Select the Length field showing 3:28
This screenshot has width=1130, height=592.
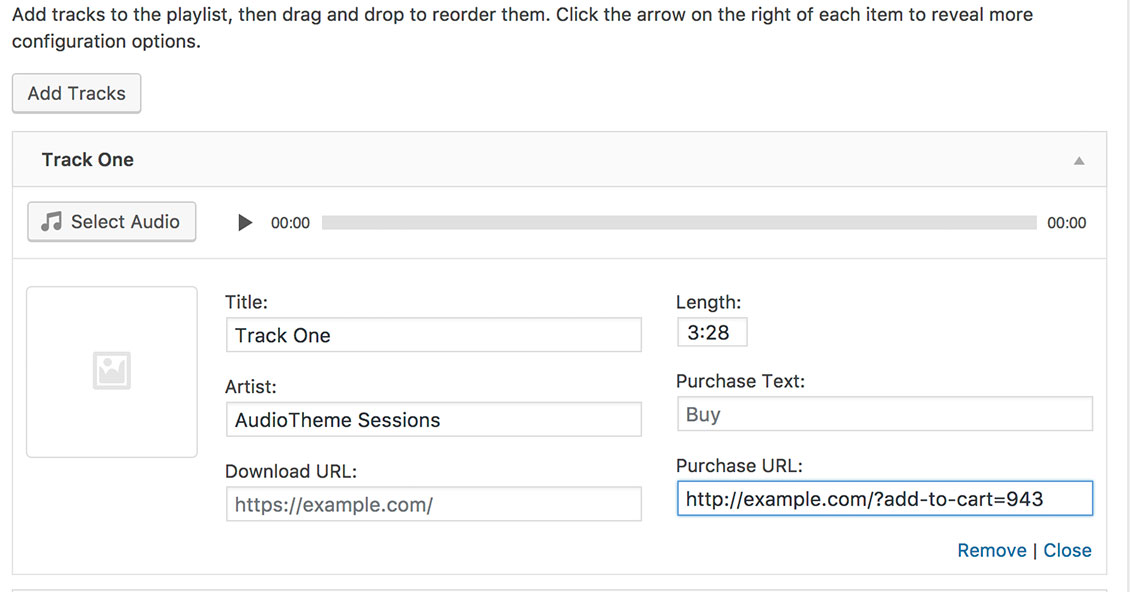click(x=712, y=332)
